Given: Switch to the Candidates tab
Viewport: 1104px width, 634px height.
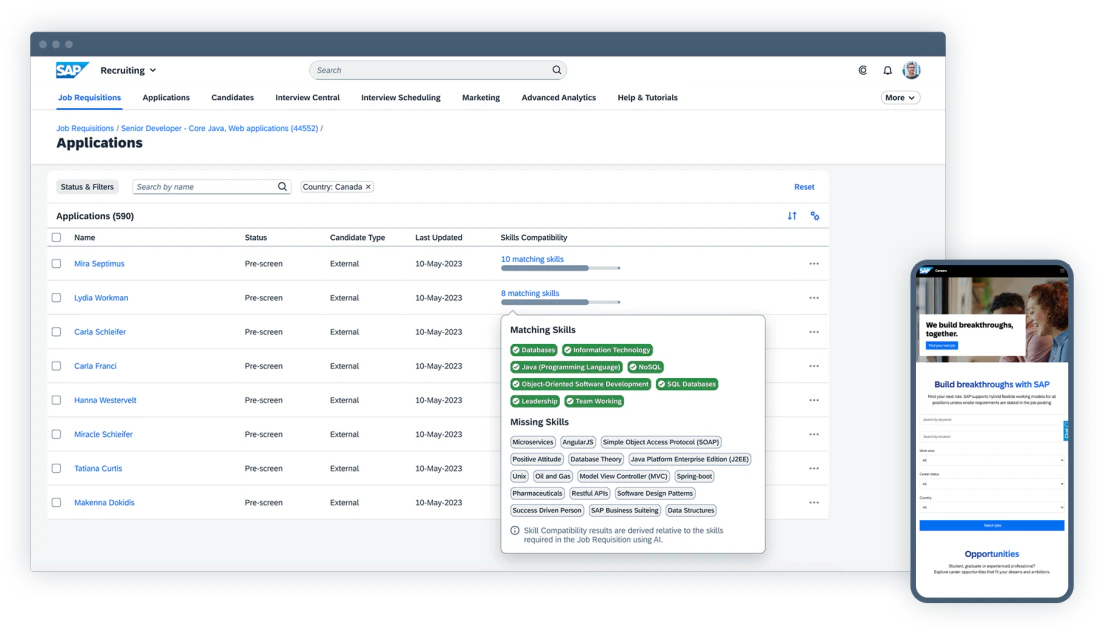Looking at the screenshot, I should [x=232, y=97].
